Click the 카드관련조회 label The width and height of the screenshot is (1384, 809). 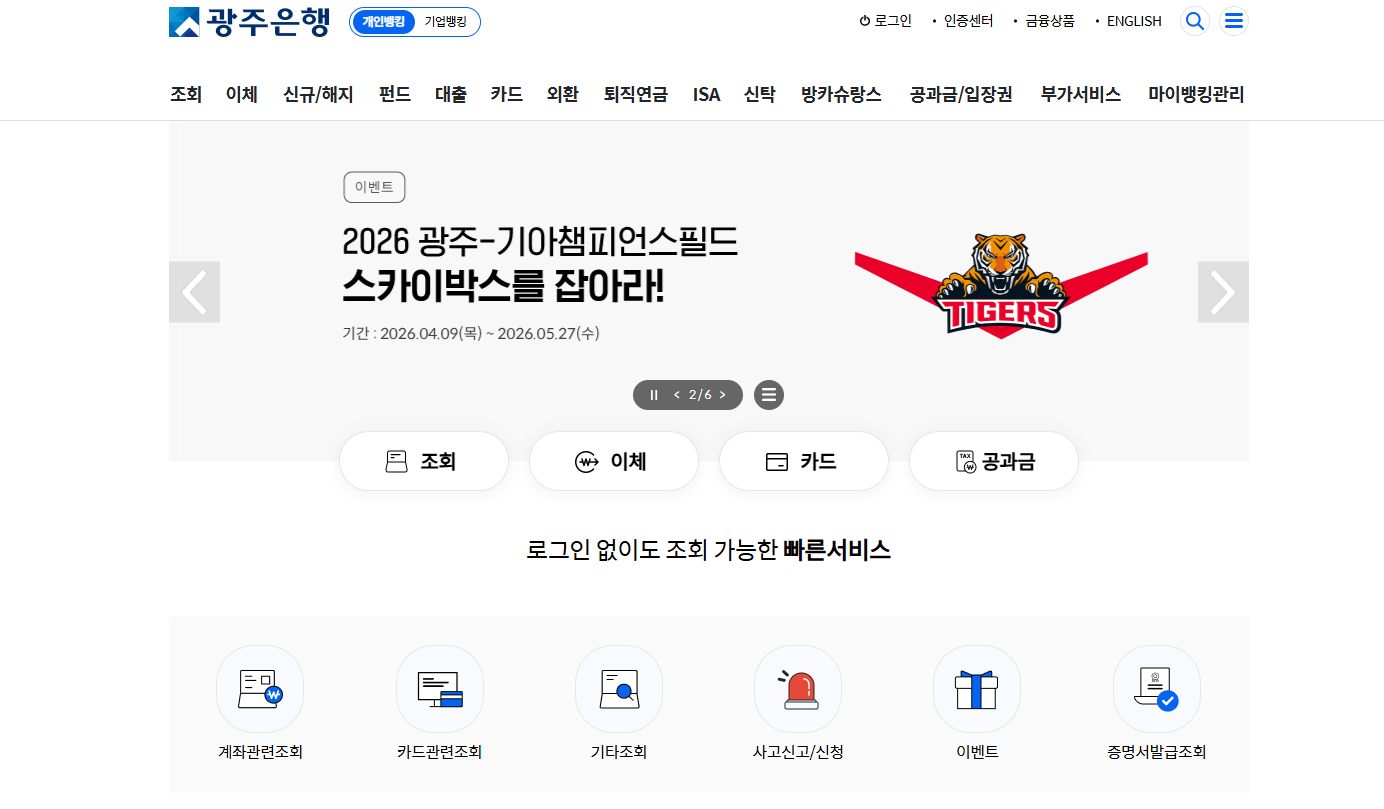point(440,752)
